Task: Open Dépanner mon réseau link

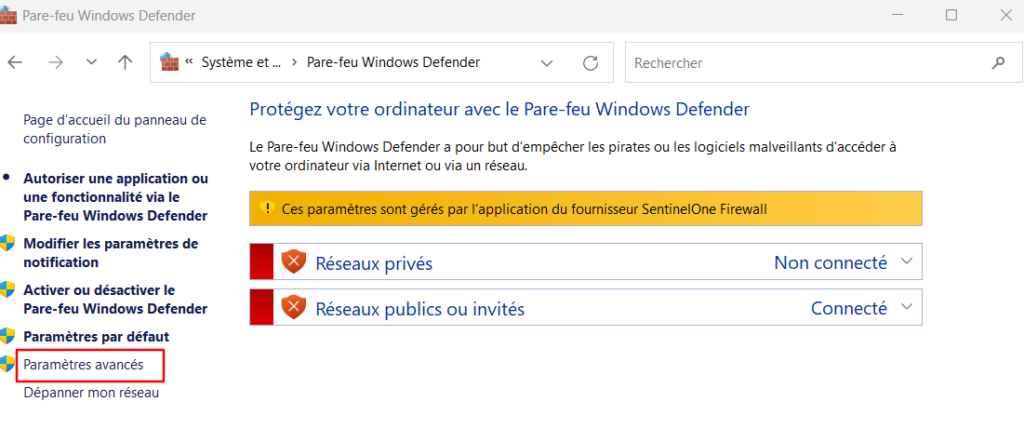Action: [91, 392]
